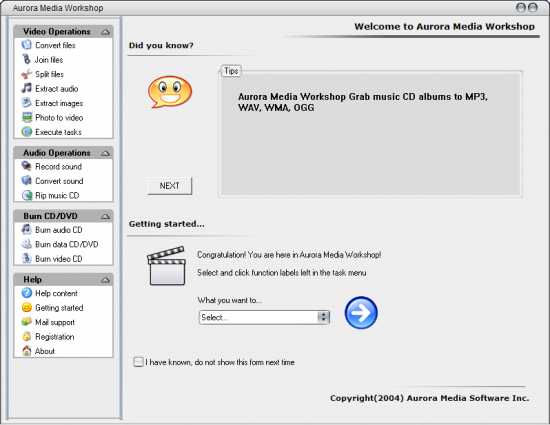
Task: Click the Registration lock icon
Action: click(27, 336)
